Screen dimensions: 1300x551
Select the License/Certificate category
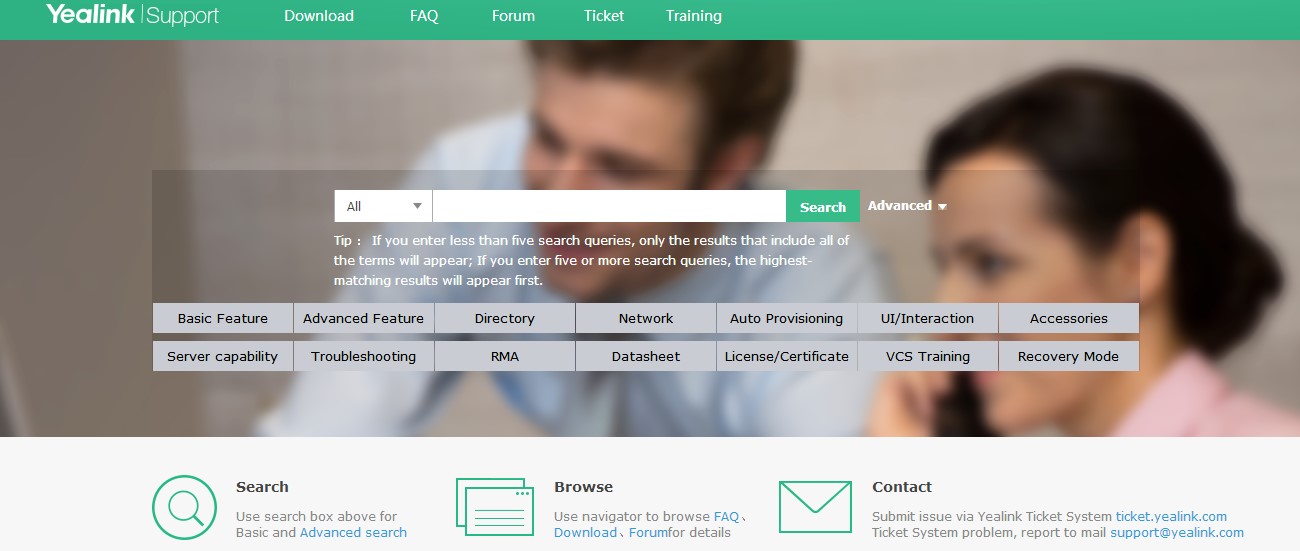787,356
